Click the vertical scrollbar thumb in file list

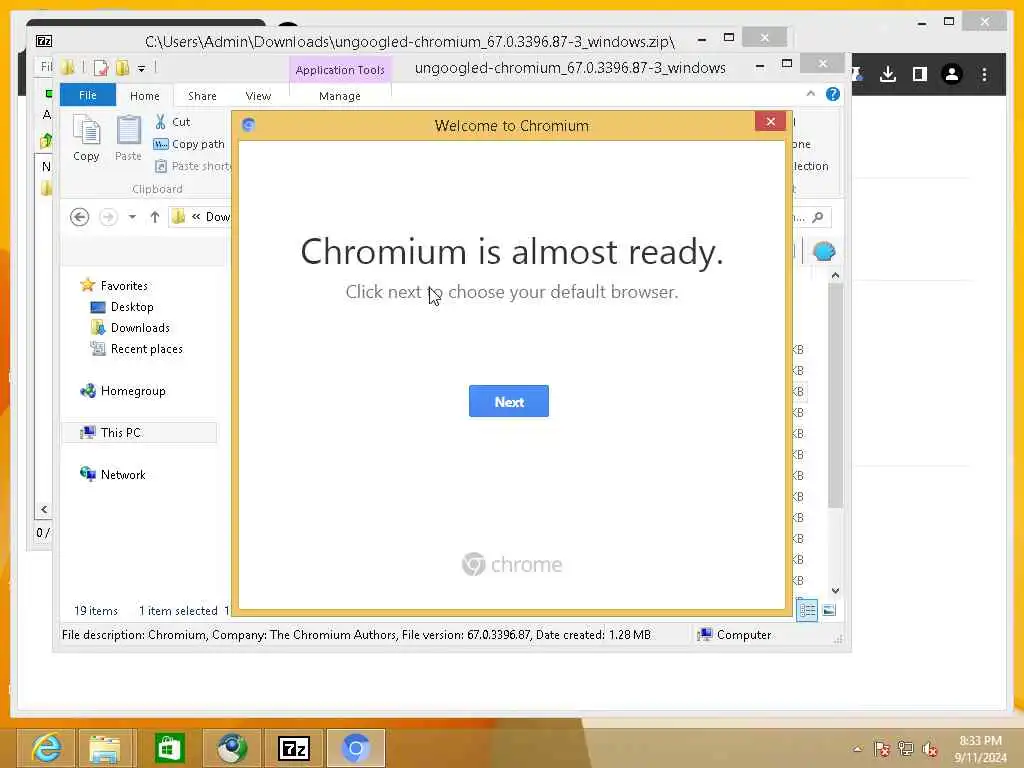click(835, 395)
